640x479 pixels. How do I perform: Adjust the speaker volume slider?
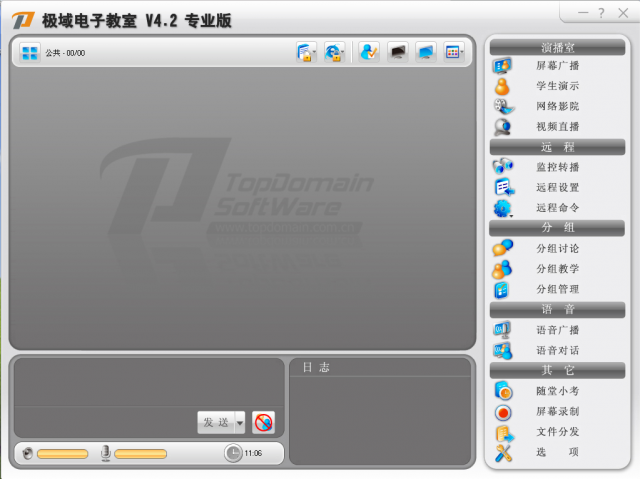tap(62, 454)
